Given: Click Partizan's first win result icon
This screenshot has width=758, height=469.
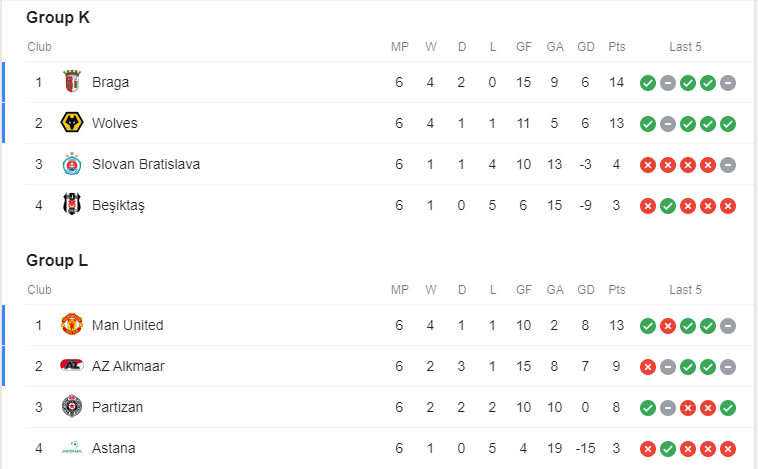Looking at the screenshot, I should click(x=648, y=408).
